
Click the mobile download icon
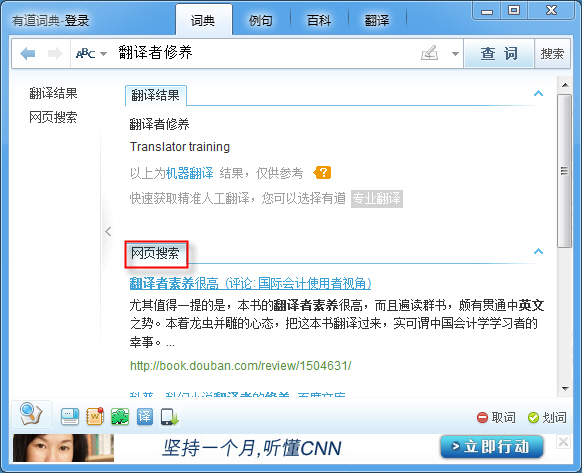(x=170, y=417)
